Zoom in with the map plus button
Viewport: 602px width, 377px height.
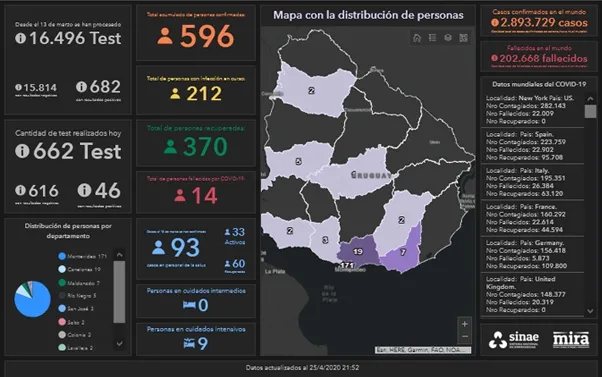pyautogui.click(x=465, y=324)
